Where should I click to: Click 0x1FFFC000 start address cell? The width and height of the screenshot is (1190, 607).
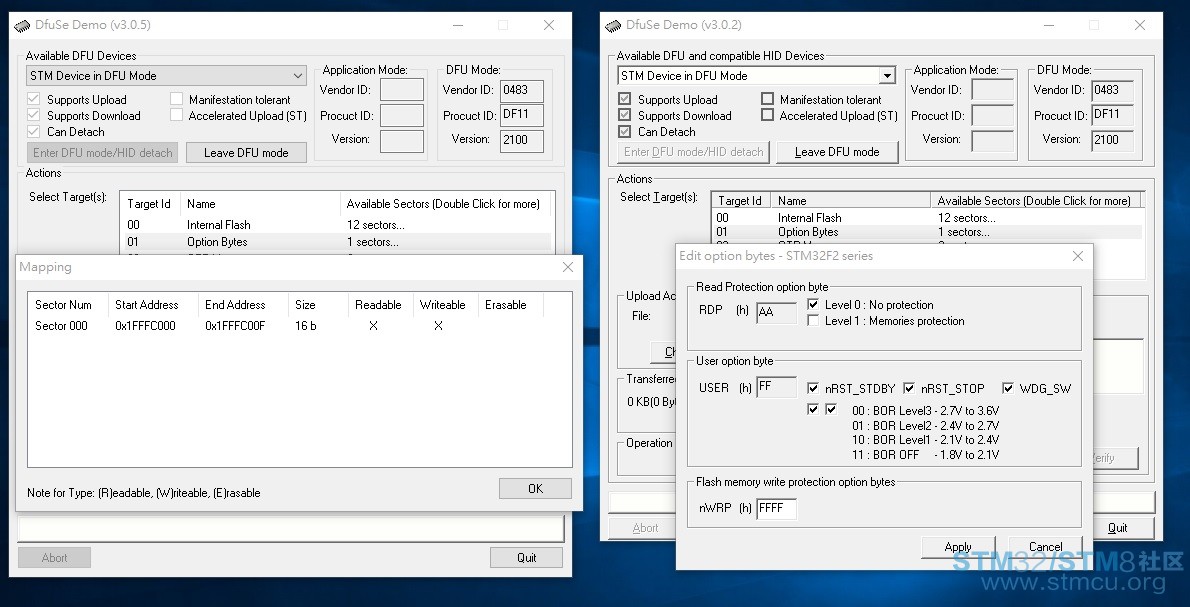pos(145,326)
